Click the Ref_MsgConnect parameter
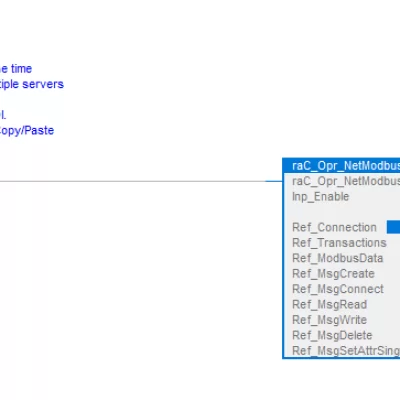400x400 pixels. pos(338,289)
